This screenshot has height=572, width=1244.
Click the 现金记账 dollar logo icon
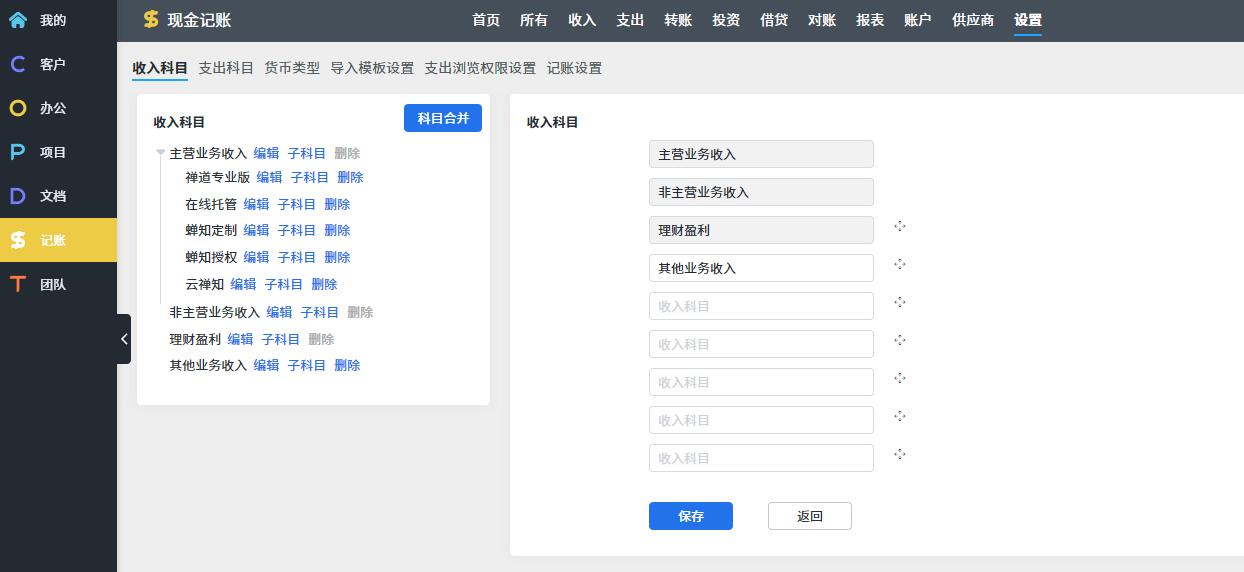click(151, 20)
